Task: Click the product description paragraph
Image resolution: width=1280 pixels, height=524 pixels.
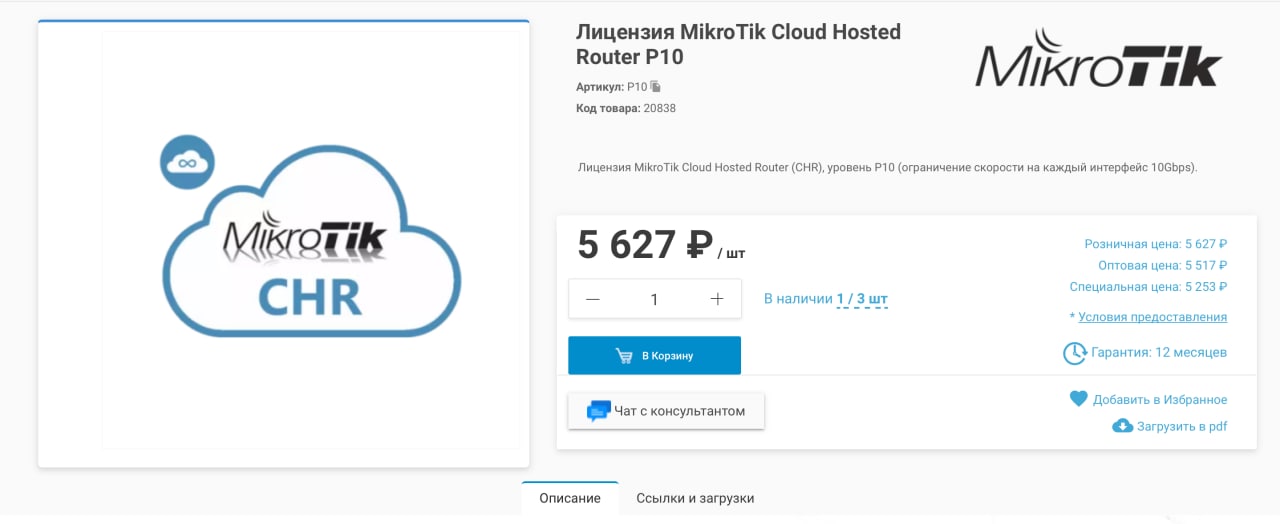Action: coord(888,167)
